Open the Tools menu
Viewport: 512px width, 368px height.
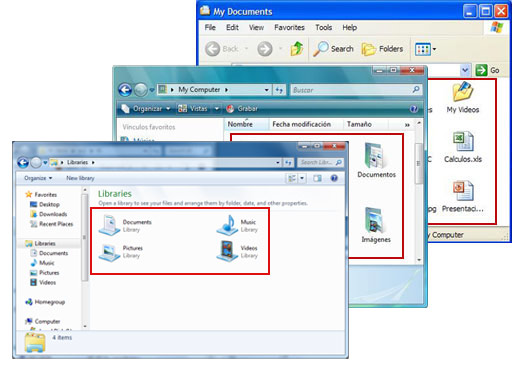[x=323, y=27]
